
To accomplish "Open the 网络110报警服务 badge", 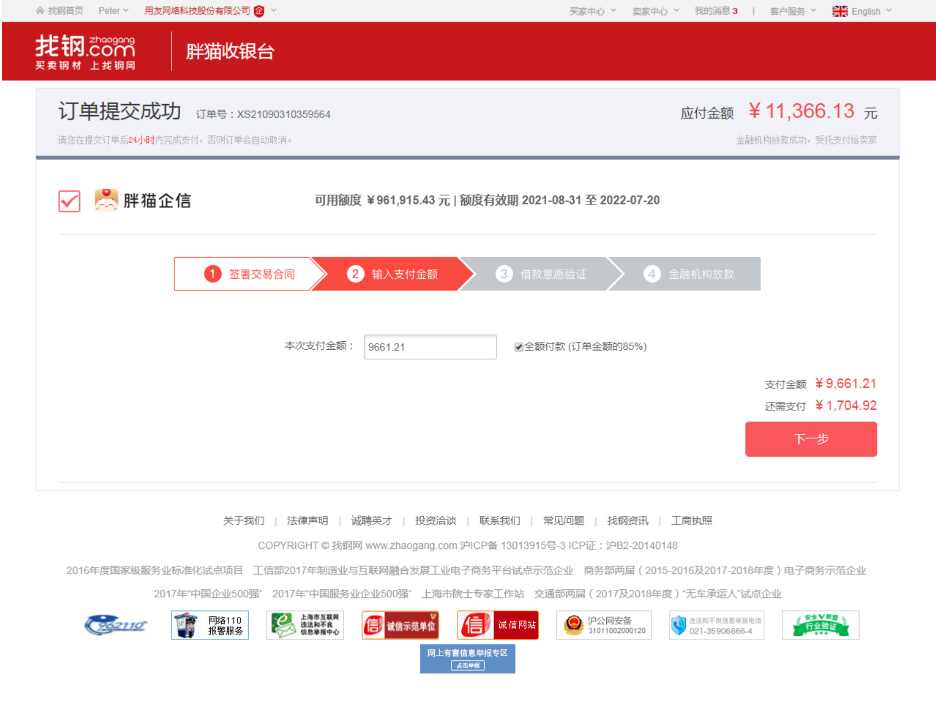I will [210, 625].
